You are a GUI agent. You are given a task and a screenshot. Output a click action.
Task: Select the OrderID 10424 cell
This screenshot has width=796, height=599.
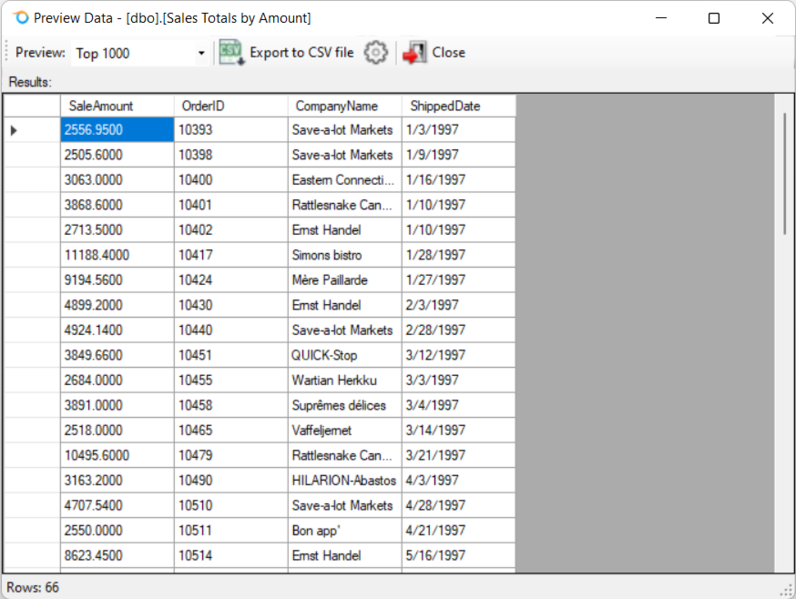click(231, 280)
